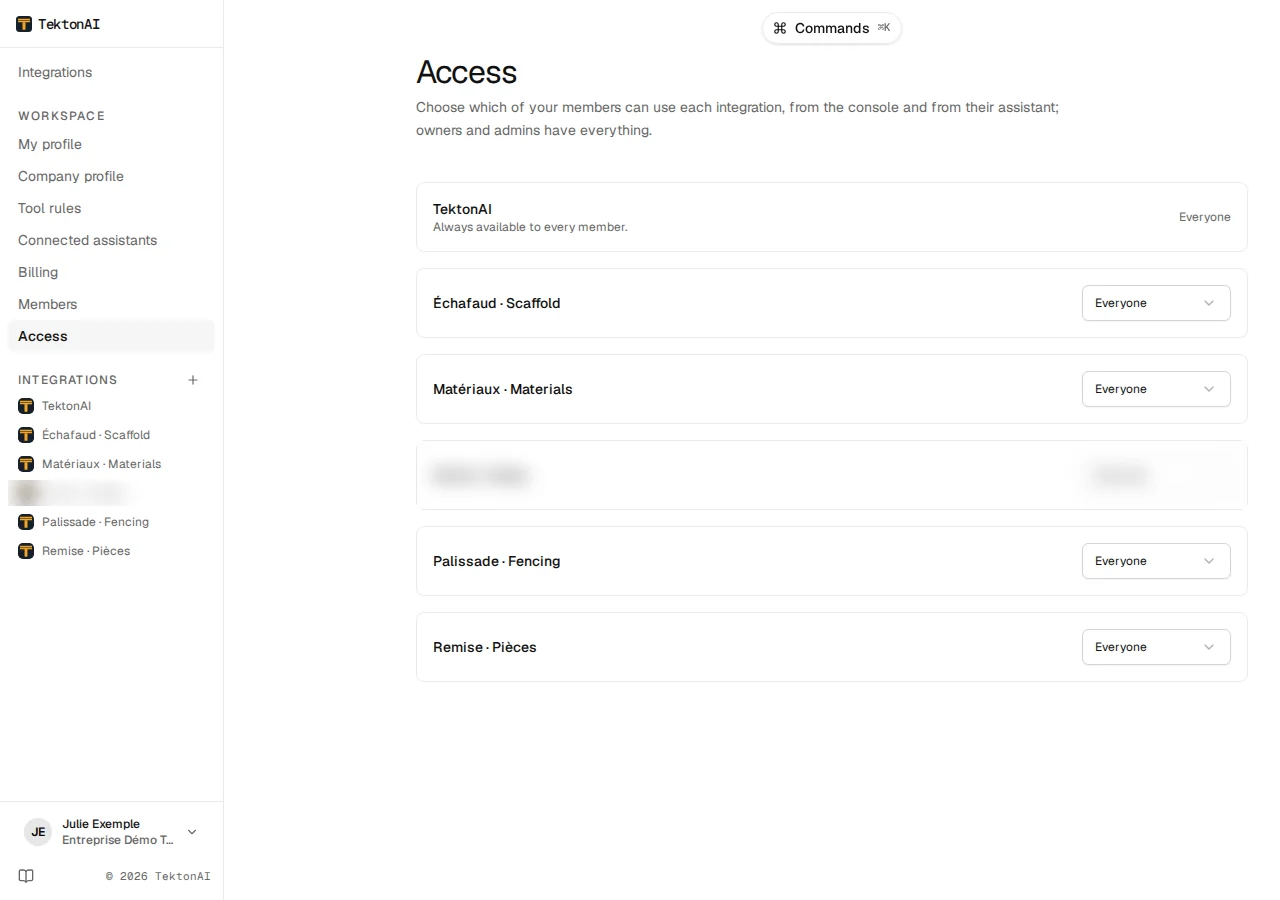Click the © 2026 TektonAI footer text
Screen dimensions: 1280x900
click(158, 876)
